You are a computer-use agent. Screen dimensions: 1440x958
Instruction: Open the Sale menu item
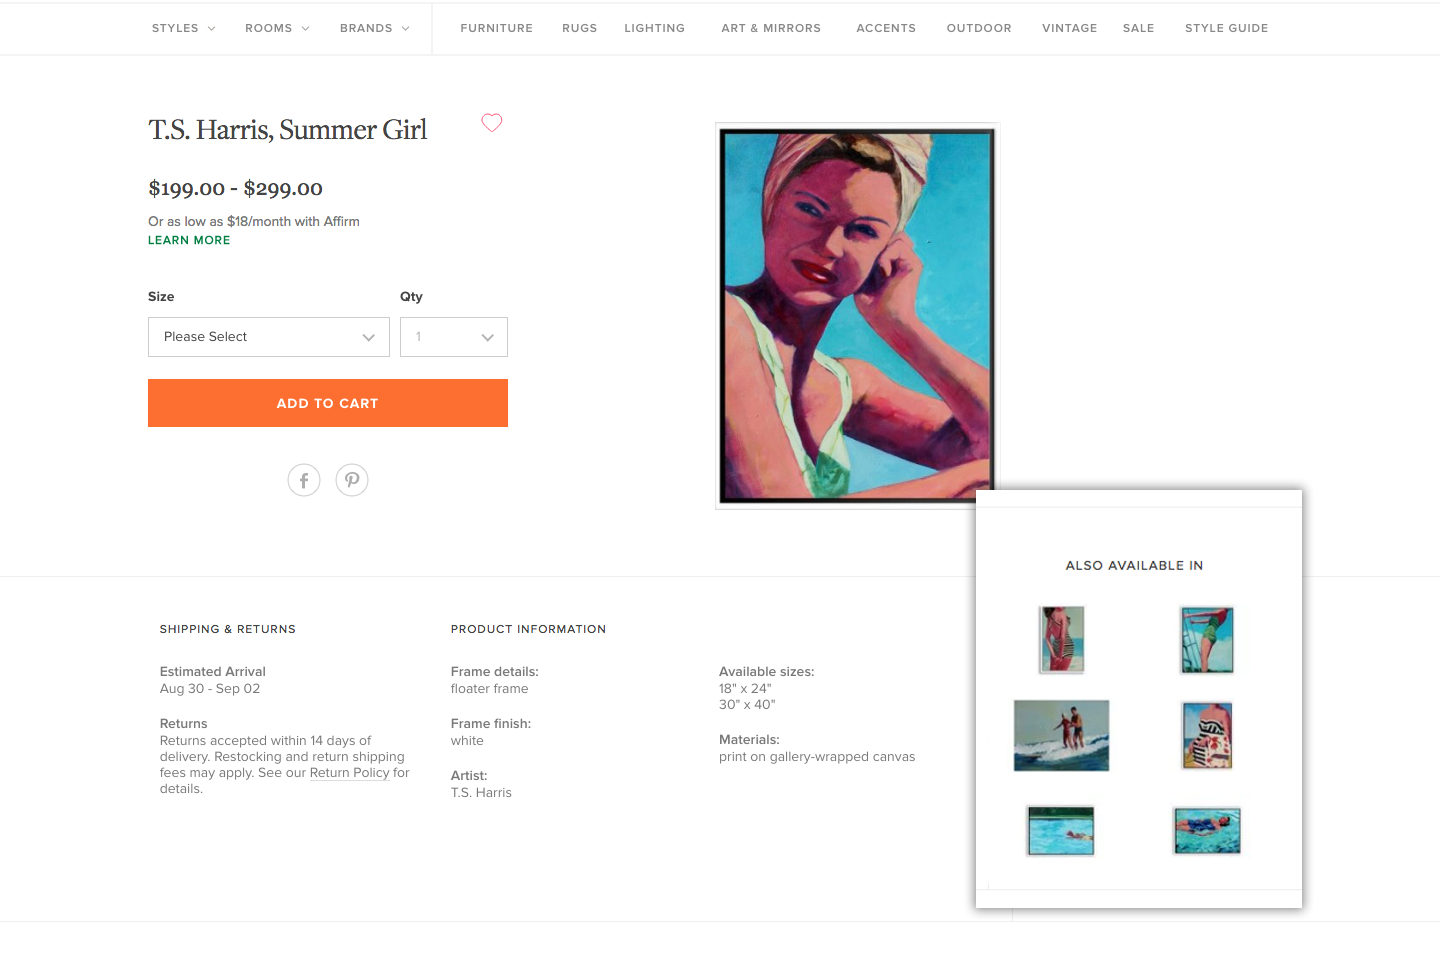(1139, 28)
